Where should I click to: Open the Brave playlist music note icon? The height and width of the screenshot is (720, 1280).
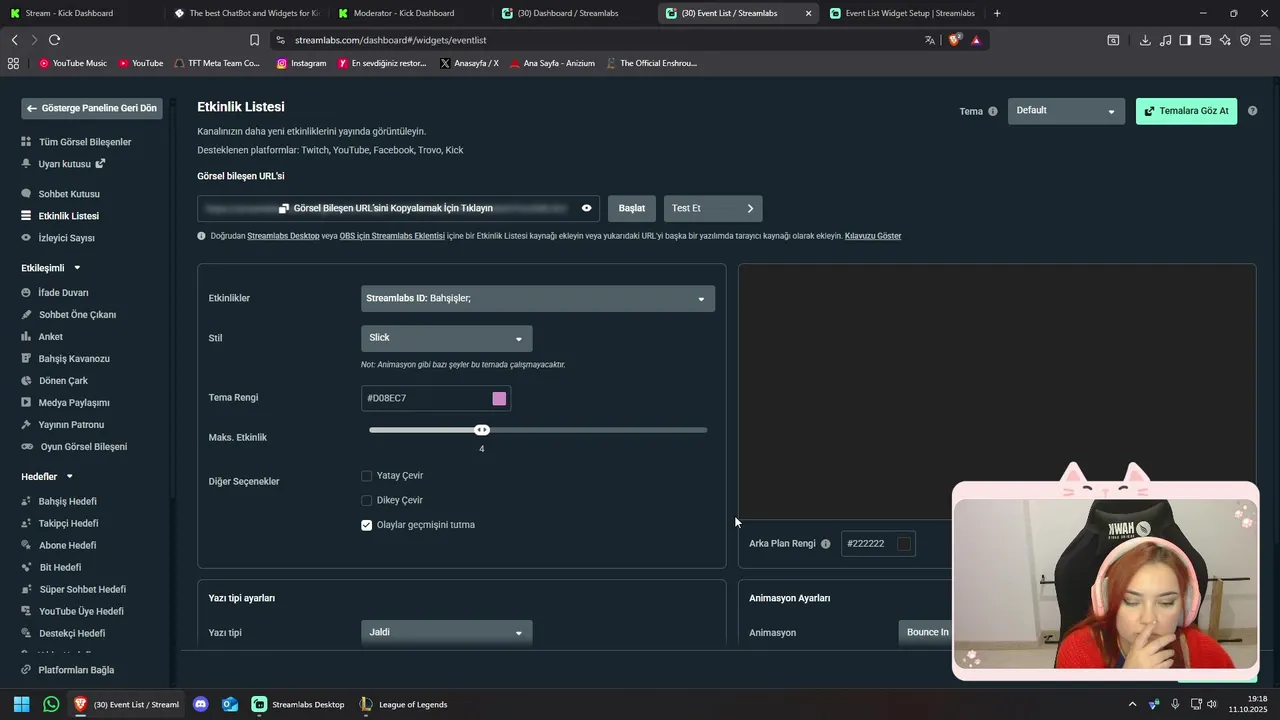(1165, 40)
